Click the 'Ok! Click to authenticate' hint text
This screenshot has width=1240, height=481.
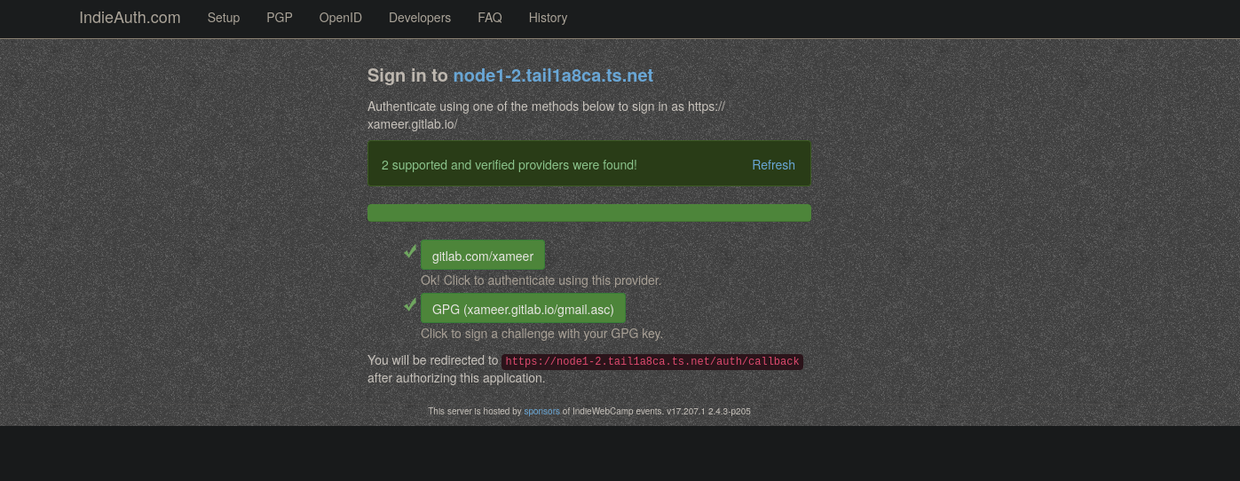coord(540,281)
